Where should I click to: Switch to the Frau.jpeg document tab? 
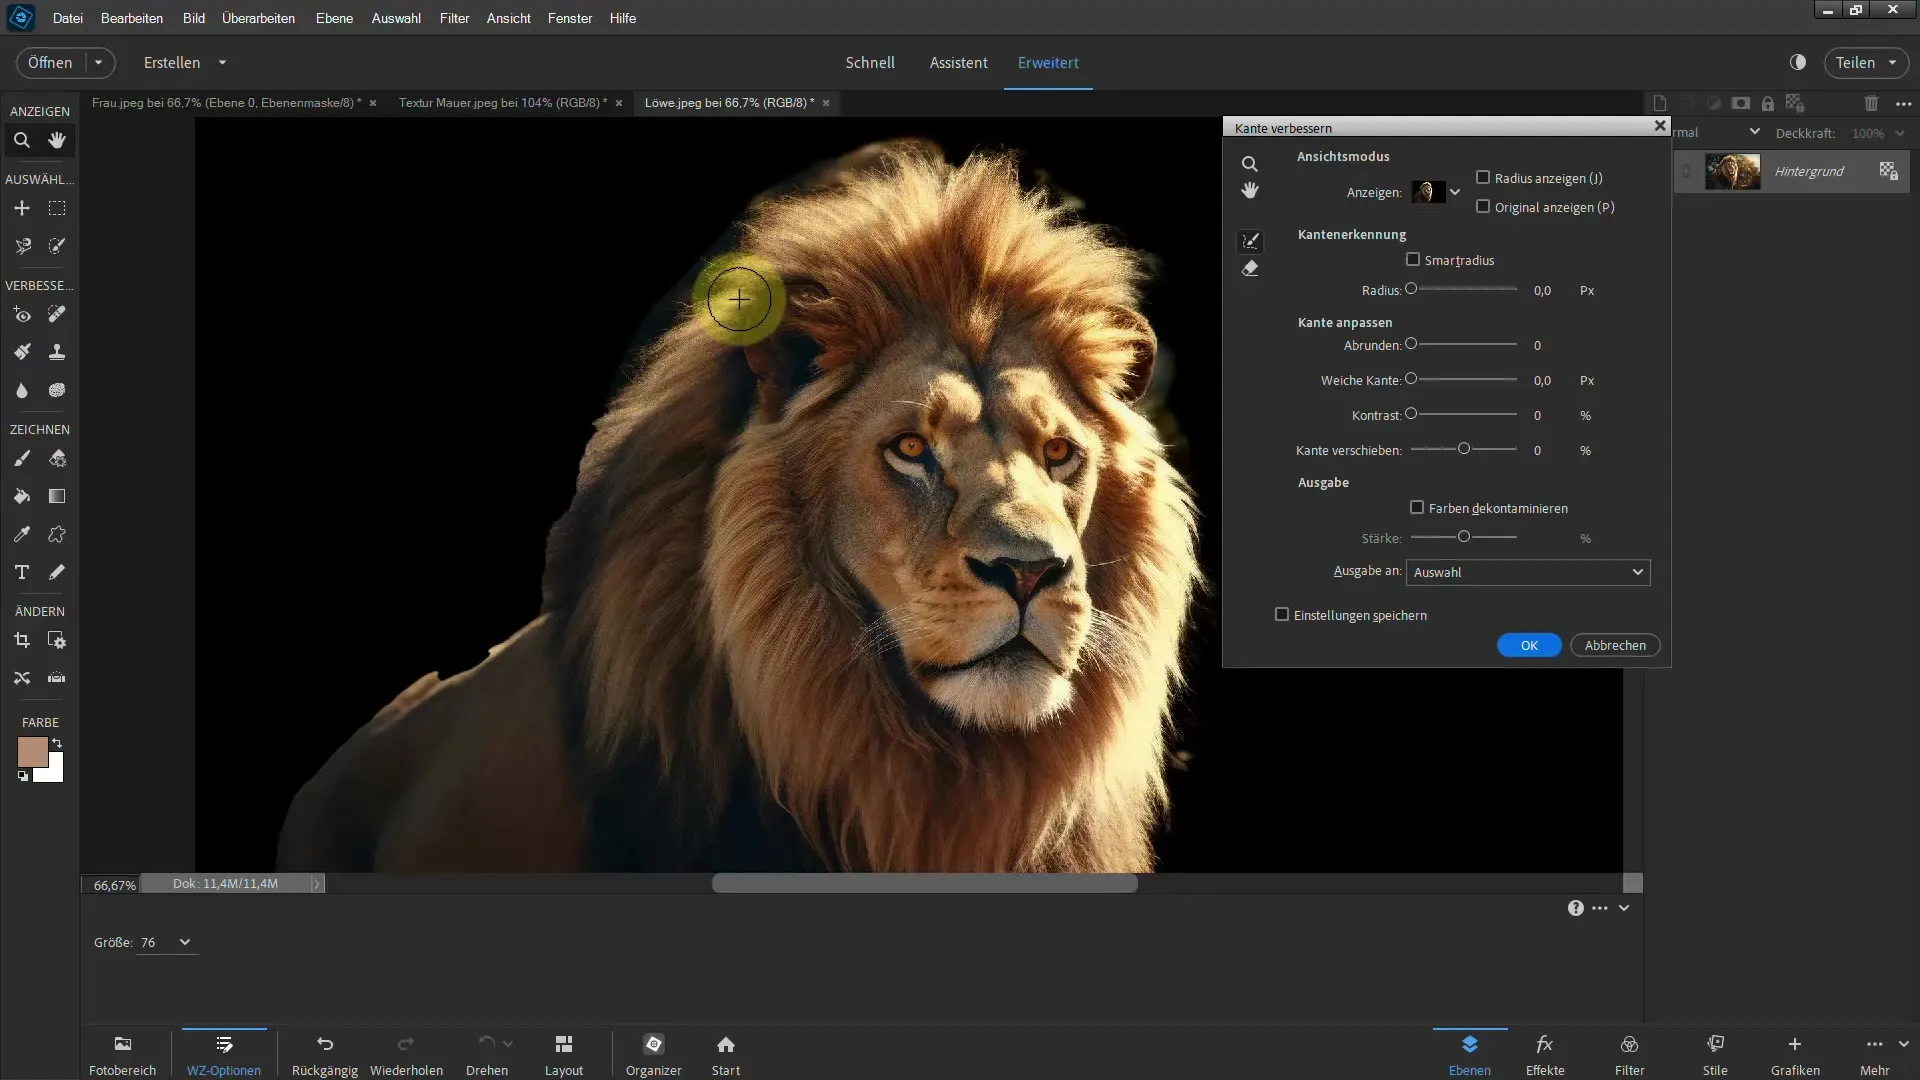(x=226, y=102)
